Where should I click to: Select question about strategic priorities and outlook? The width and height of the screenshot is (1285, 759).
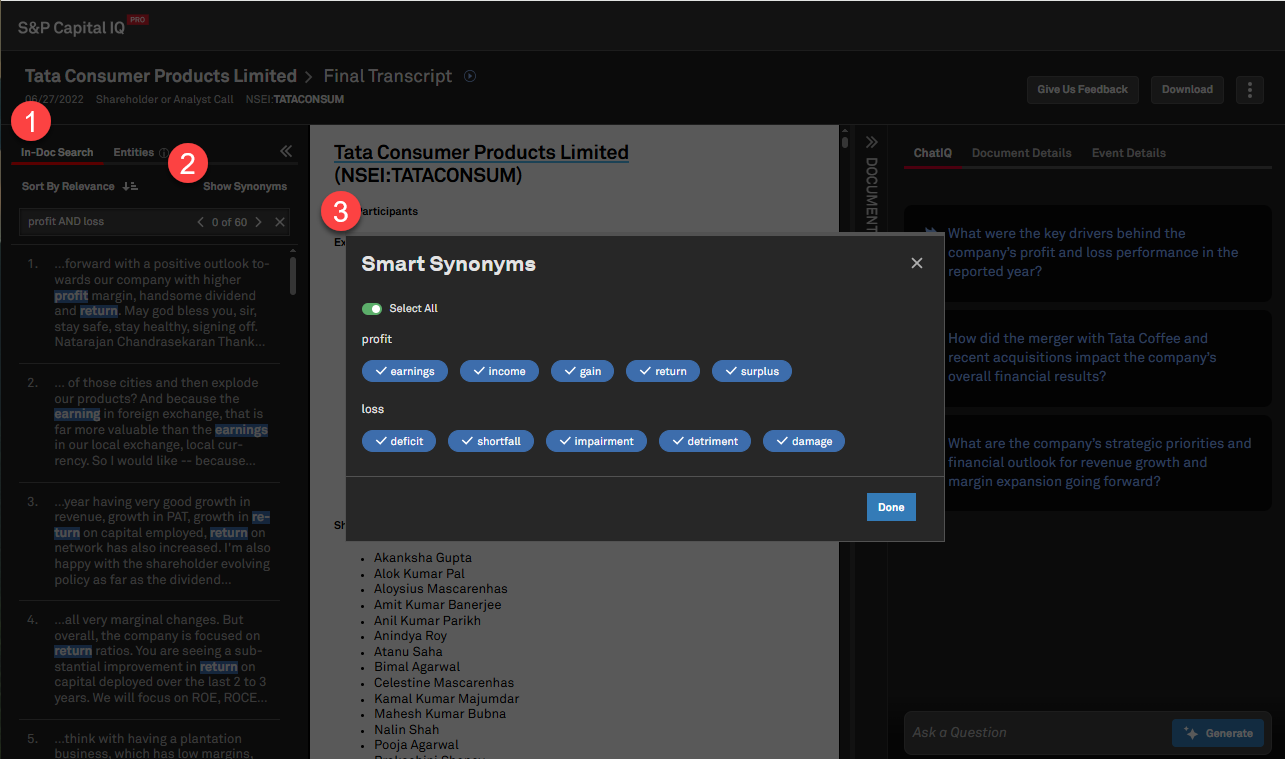point(1088,462)
